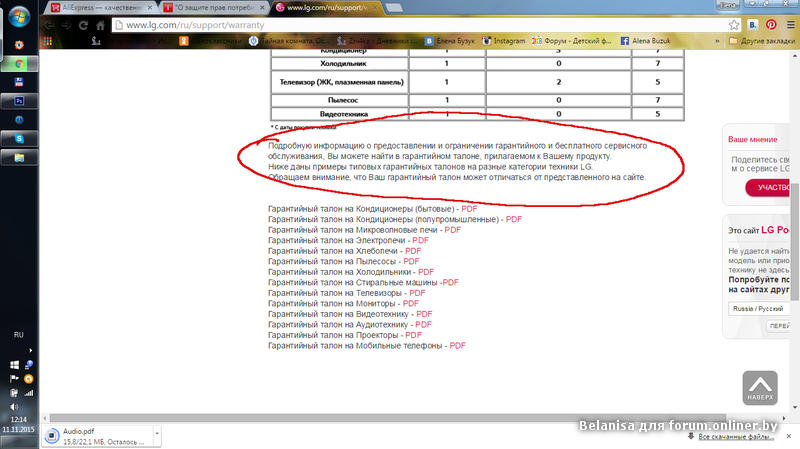
Task: Open PDF for Телевизоры warranty
Action: click(x=417, y=293)
